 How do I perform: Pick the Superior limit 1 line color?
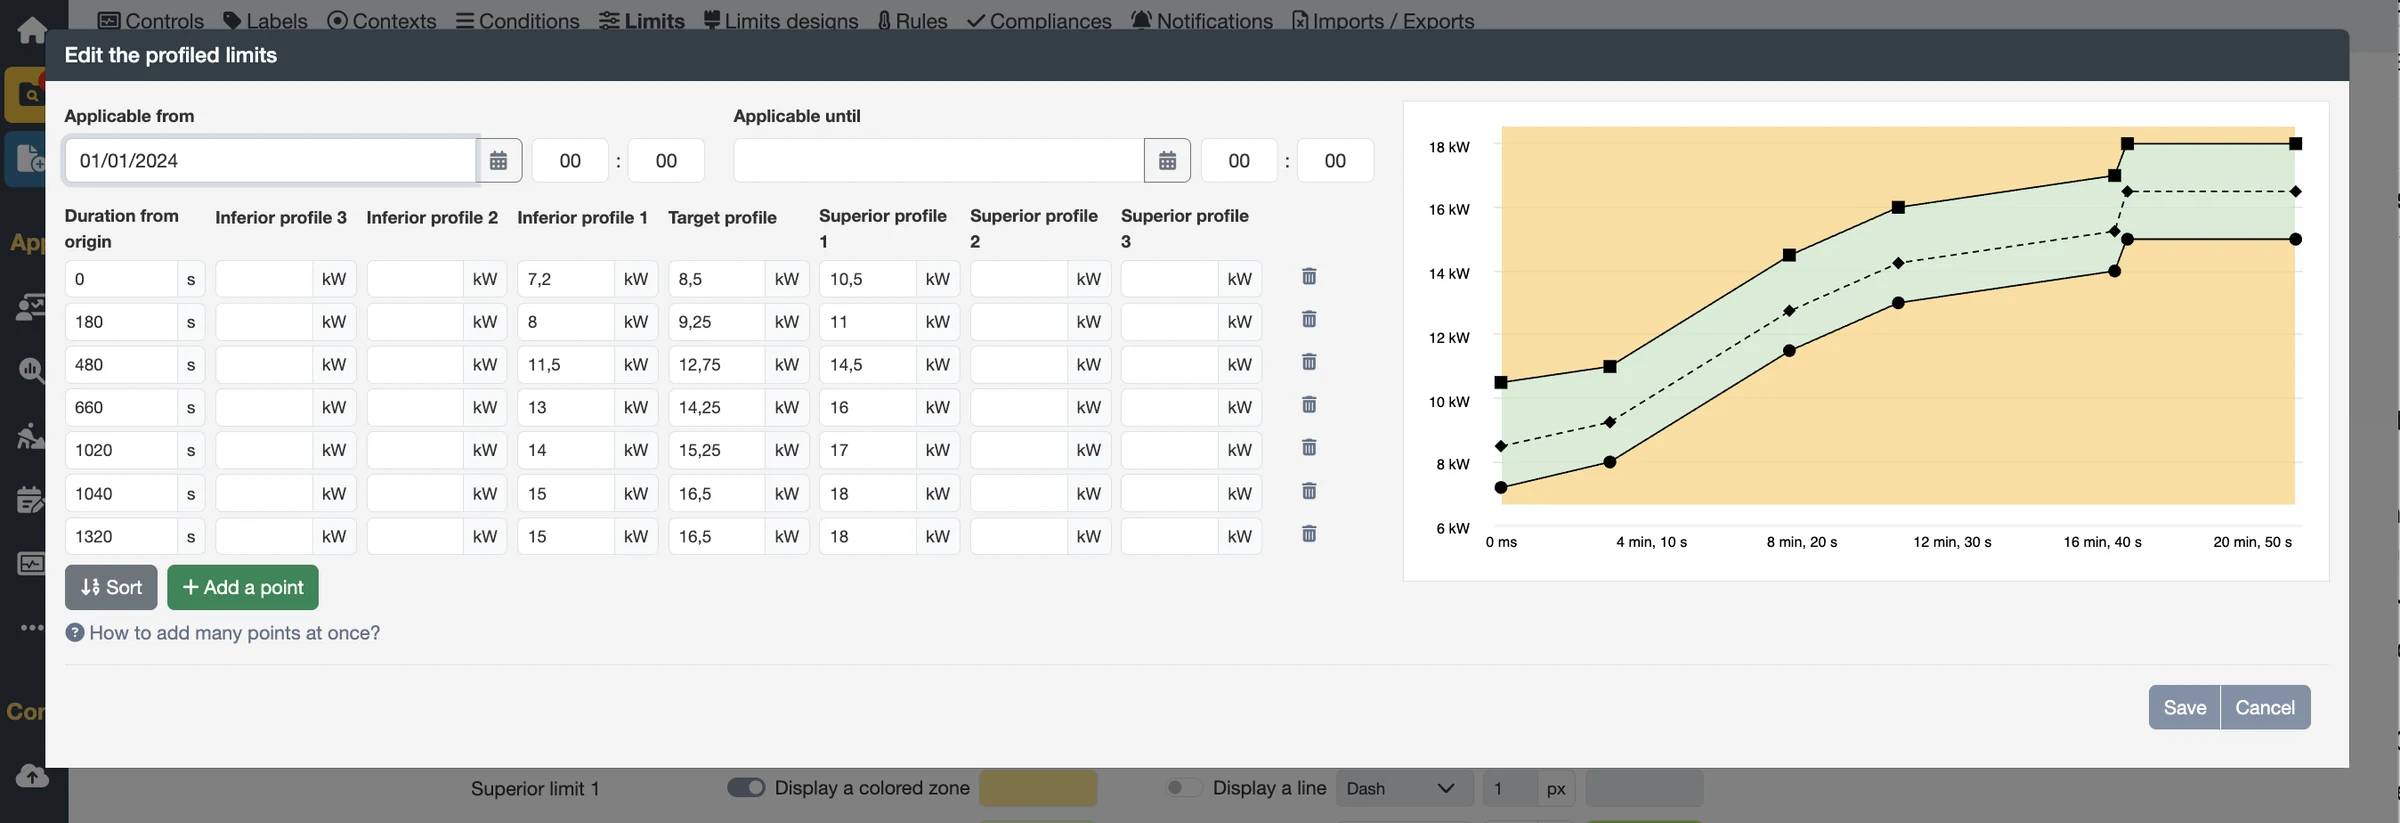tap(1644, 789)
